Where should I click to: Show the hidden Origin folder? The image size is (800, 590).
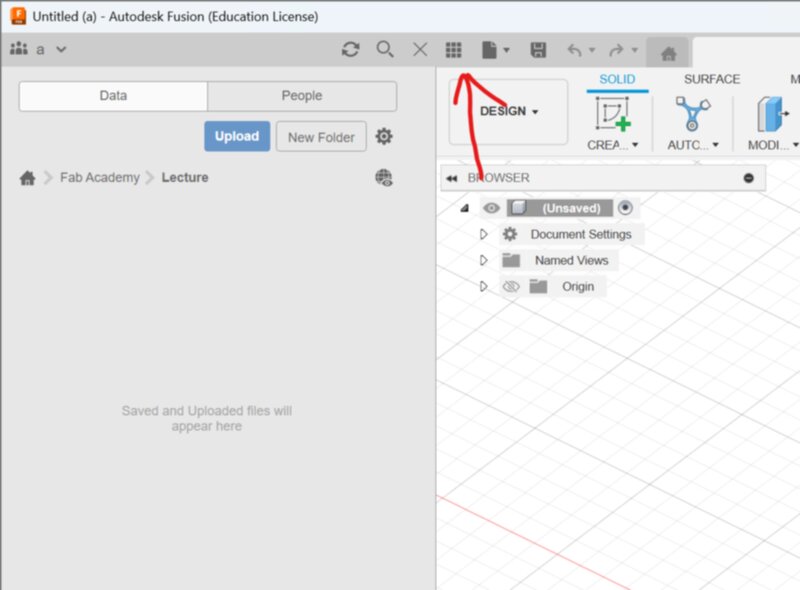[x=511, y=286]
